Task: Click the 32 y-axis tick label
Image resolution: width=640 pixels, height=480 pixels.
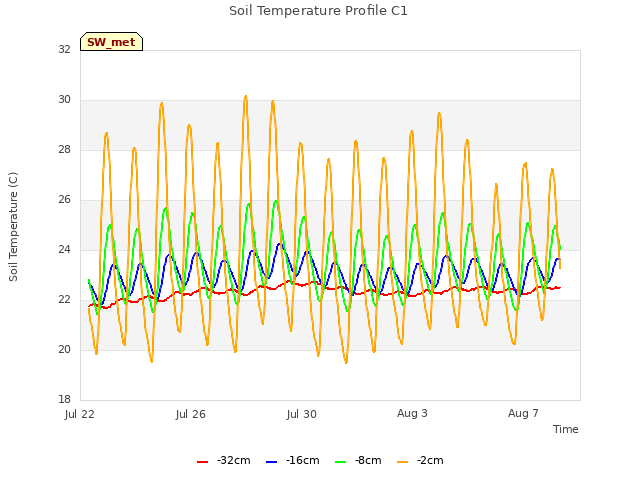Action: tap(64, 49)
